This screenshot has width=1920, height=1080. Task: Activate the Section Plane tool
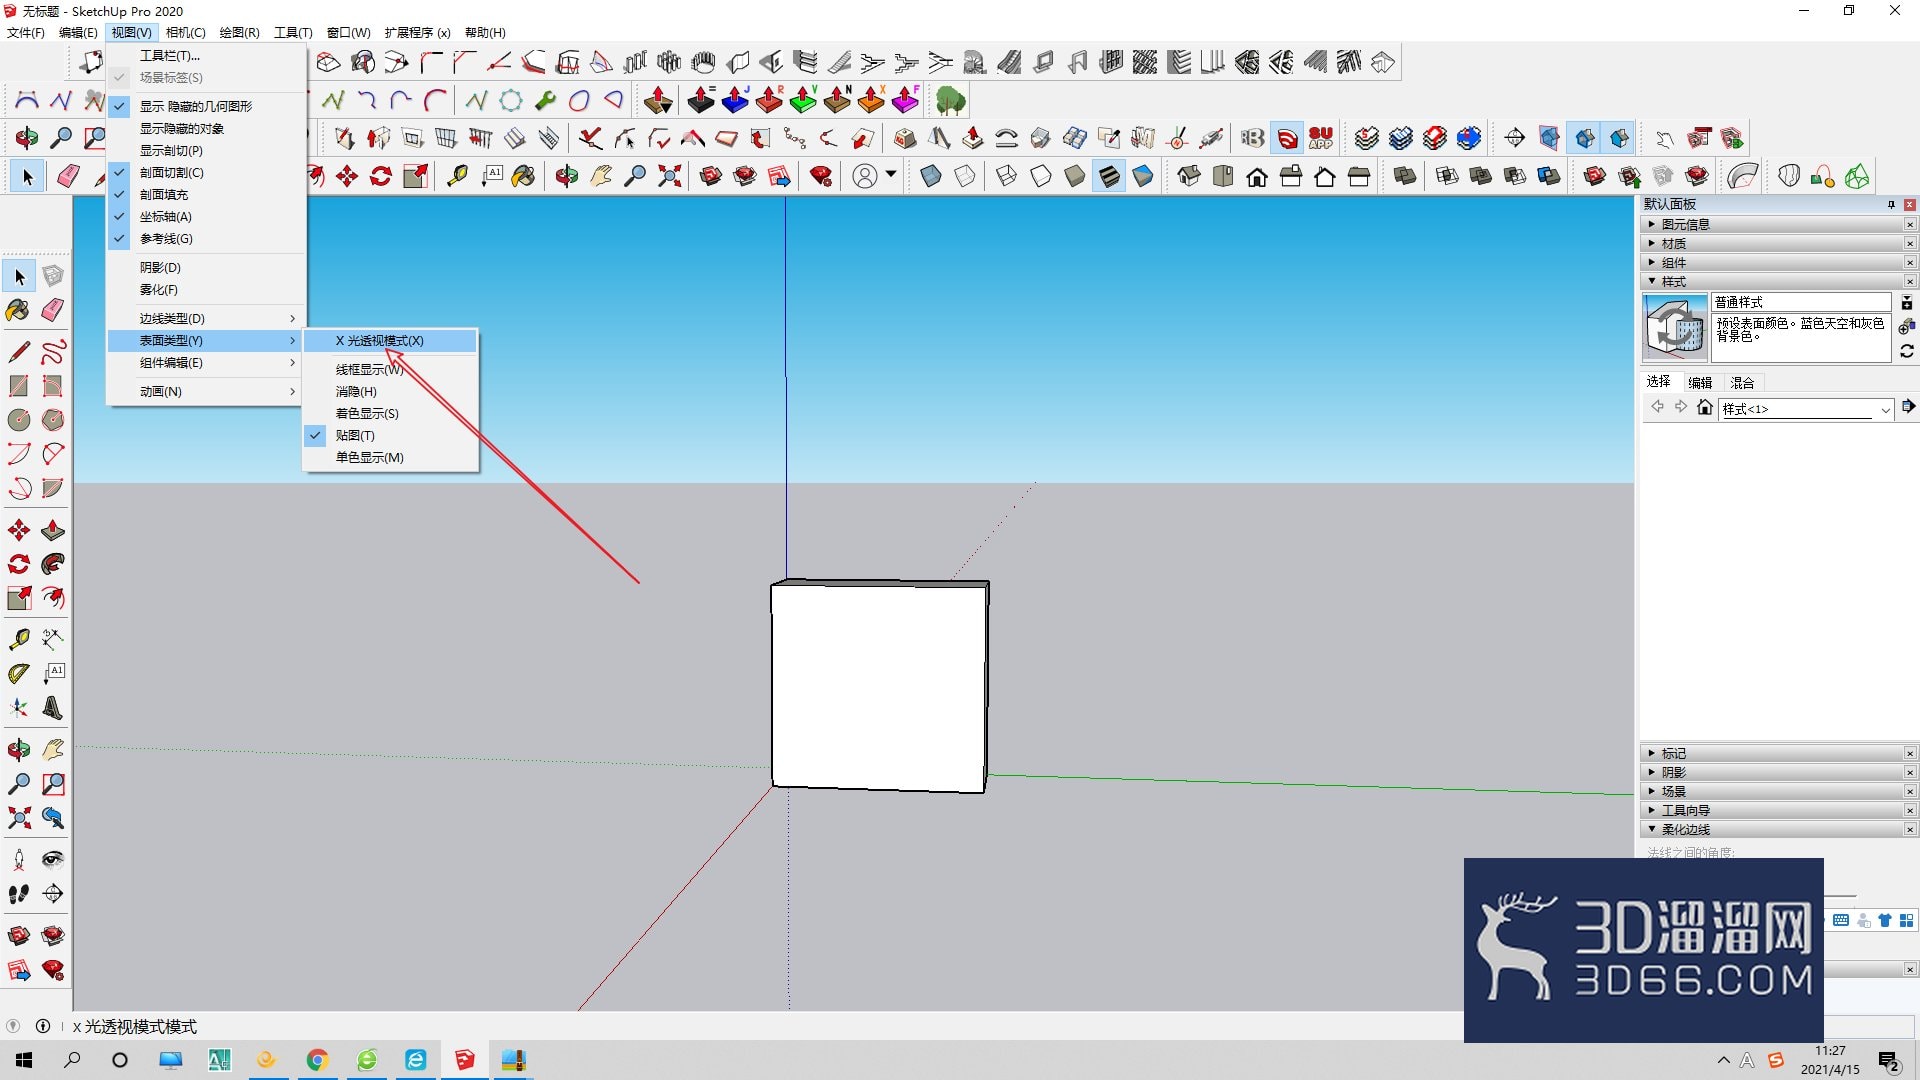(x=53, y=894)
